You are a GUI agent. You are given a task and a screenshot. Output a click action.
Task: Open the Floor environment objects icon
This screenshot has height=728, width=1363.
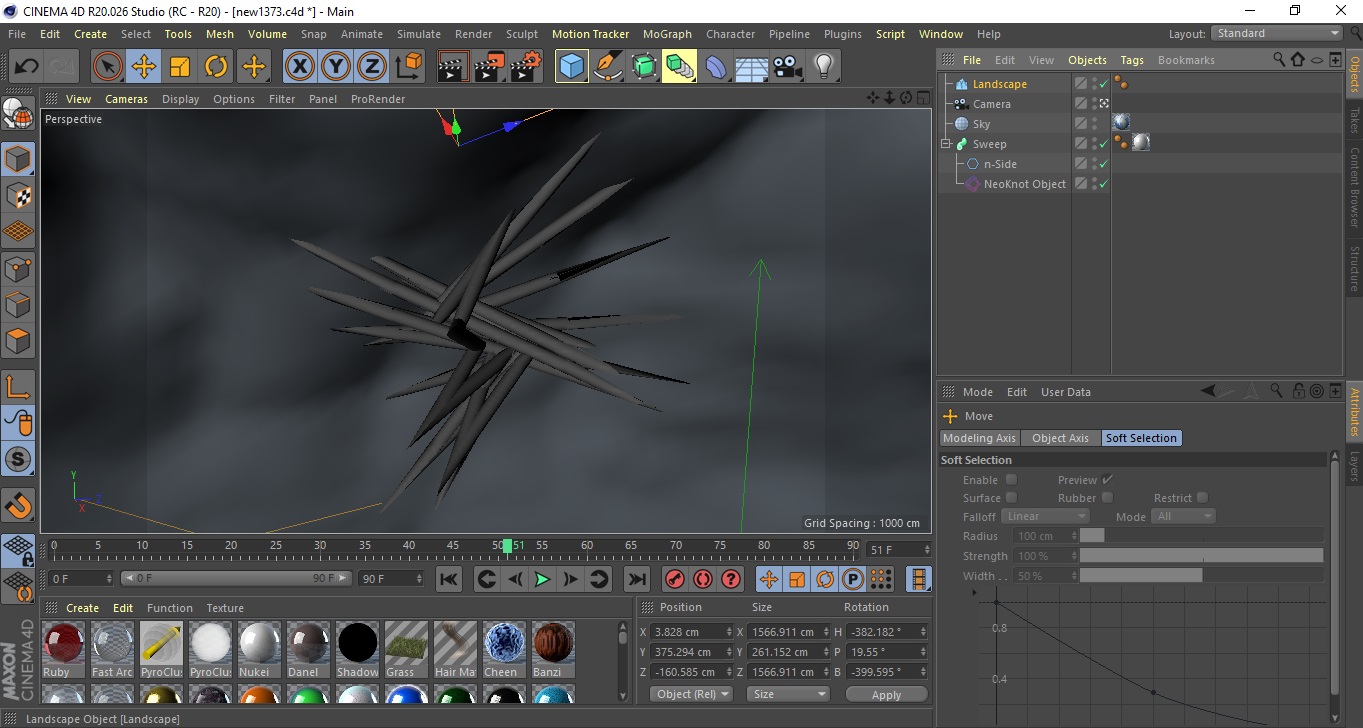point(752,67)
